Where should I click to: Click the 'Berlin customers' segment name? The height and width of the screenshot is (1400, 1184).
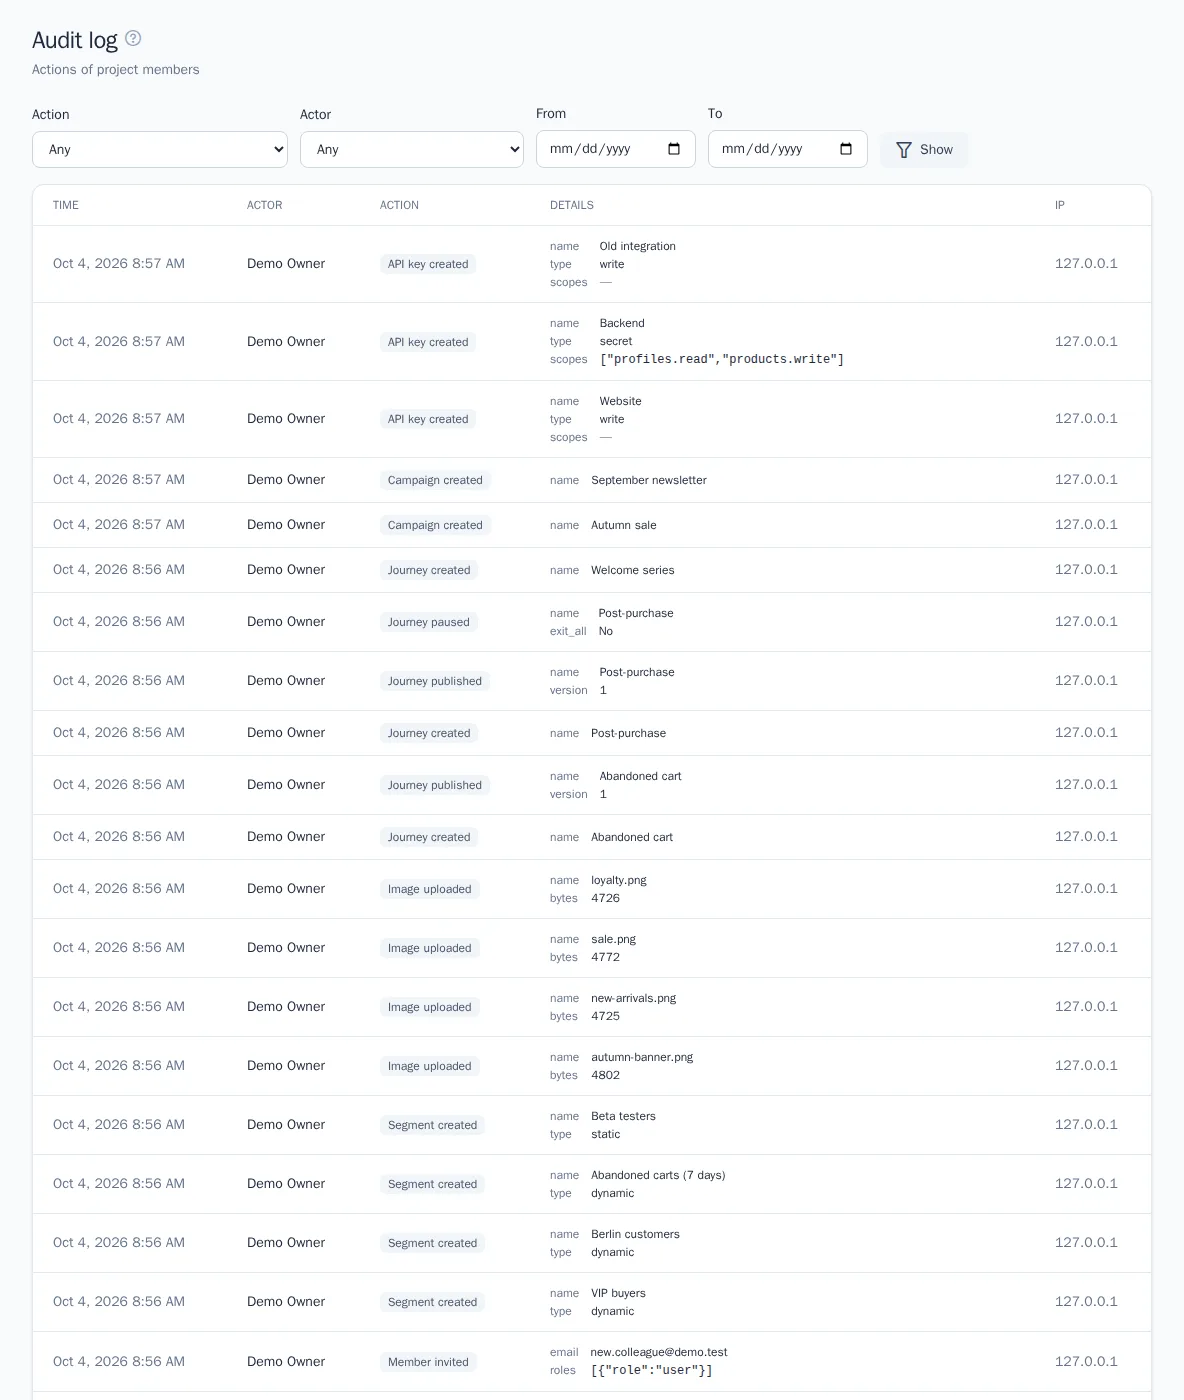[636, 1234]
